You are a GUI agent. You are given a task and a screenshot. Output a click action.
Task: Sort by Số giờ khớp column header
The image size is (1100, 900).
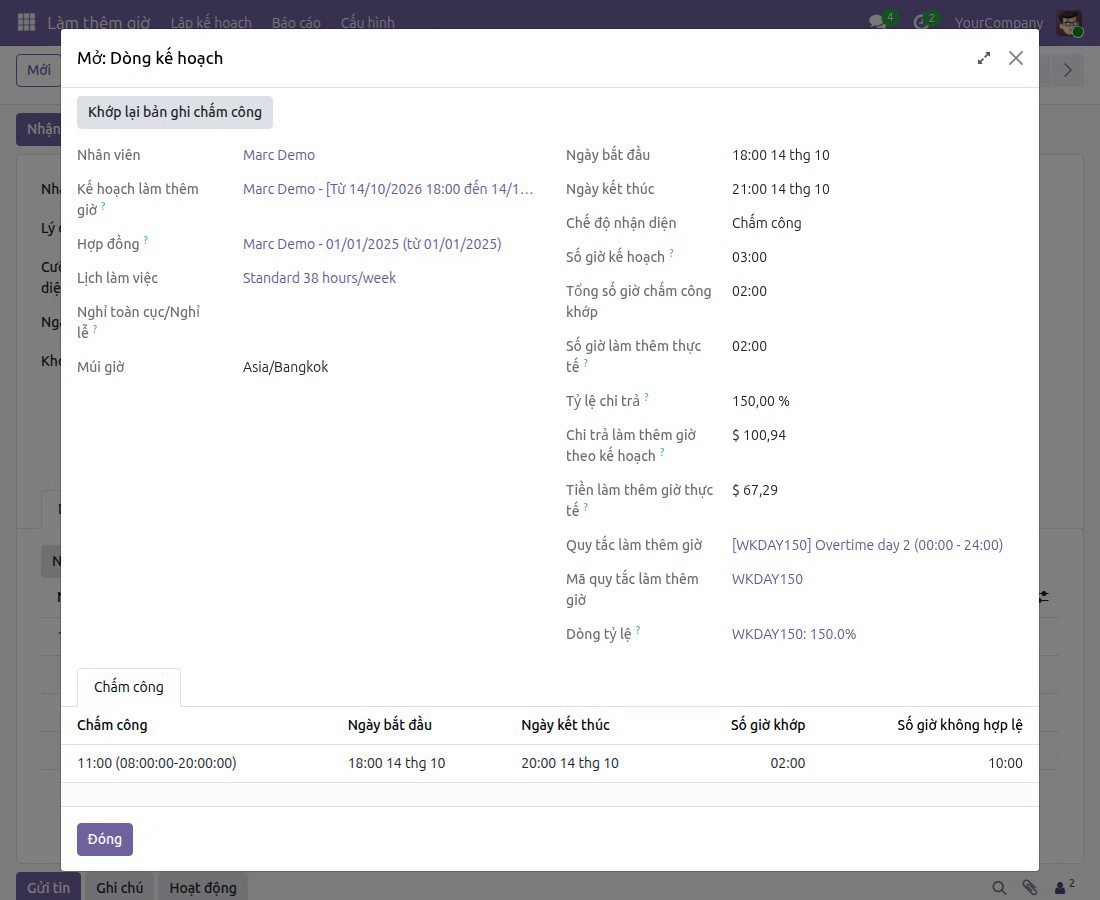[767, 725]
